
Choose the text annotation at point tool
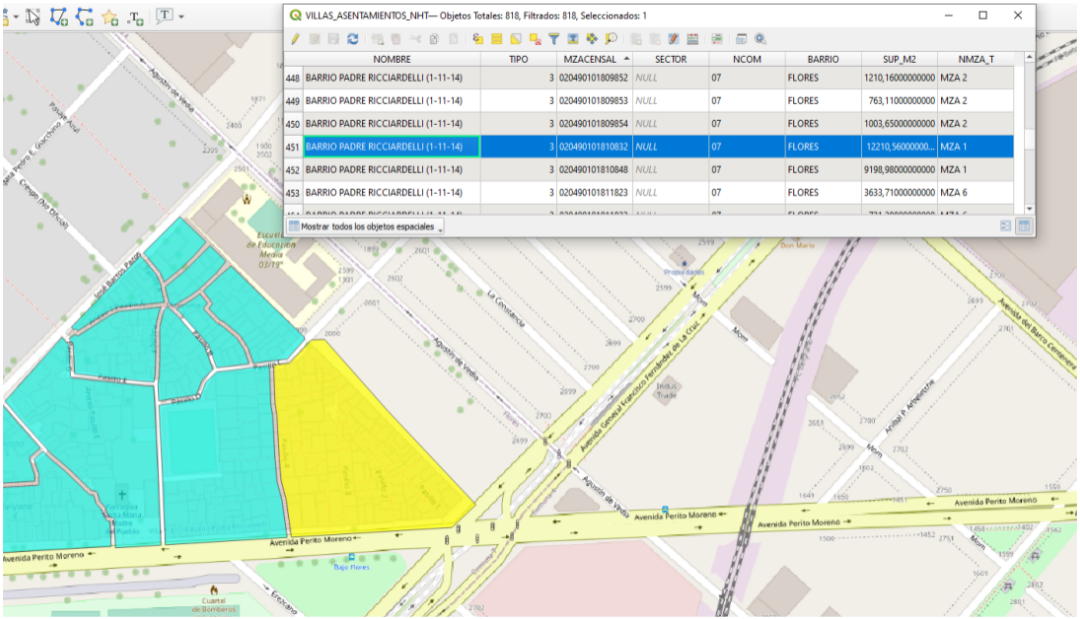[135, 18]
